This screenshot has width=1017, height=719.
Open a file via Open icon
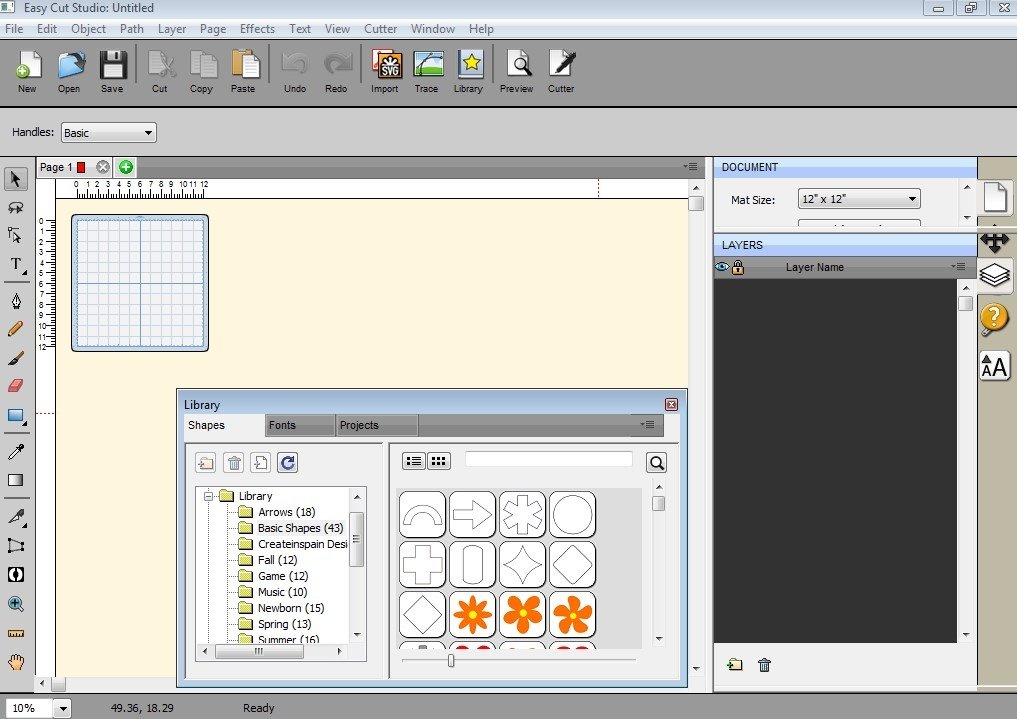(69, 71)
